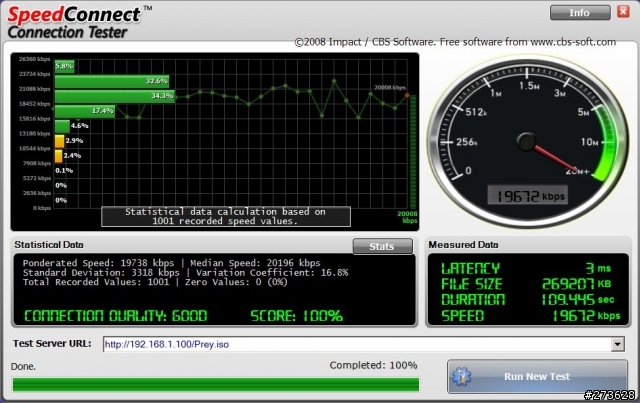Click the SCORE: 100% readout
The image size is (640, 403).
point(297,316)
